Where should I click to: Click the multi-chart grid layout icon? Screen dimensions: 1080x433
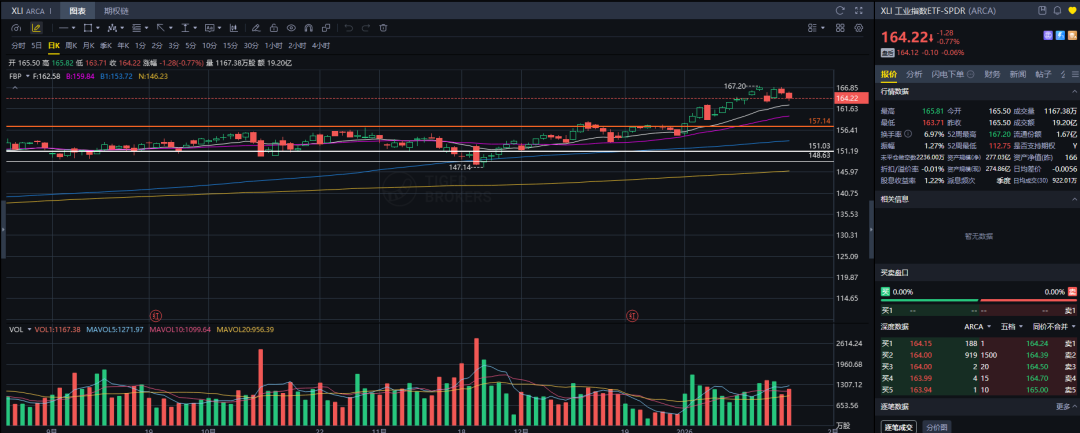(x=840, y=28)
